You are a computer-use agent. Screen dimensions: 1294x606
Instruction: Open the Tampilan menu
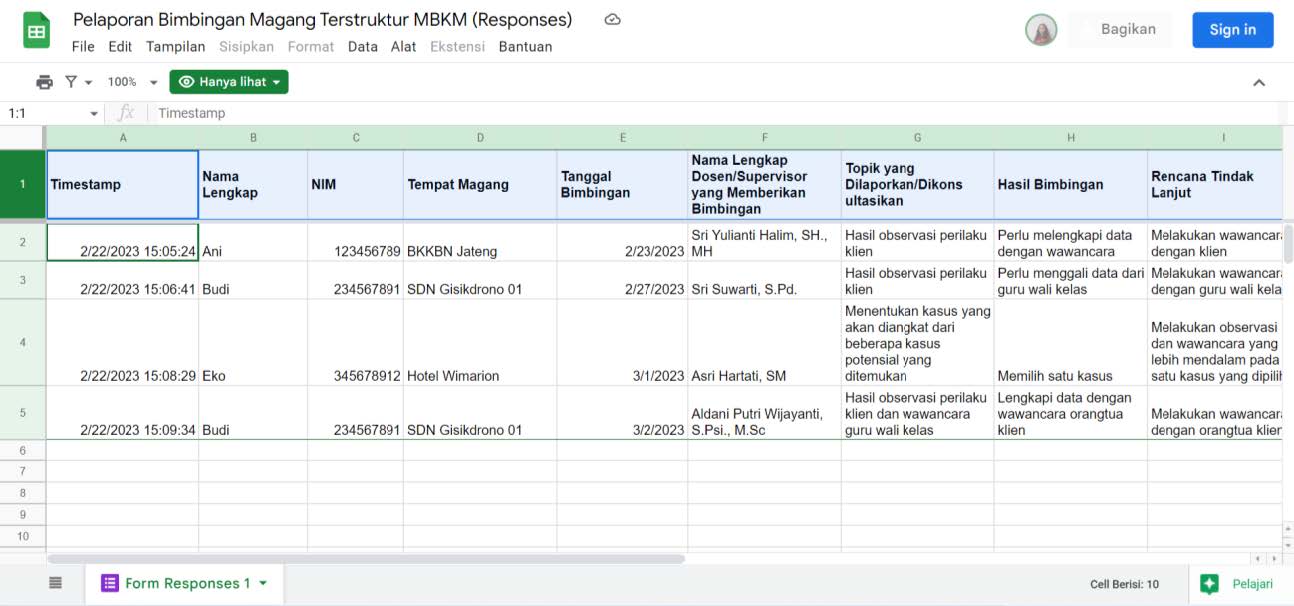175,46
